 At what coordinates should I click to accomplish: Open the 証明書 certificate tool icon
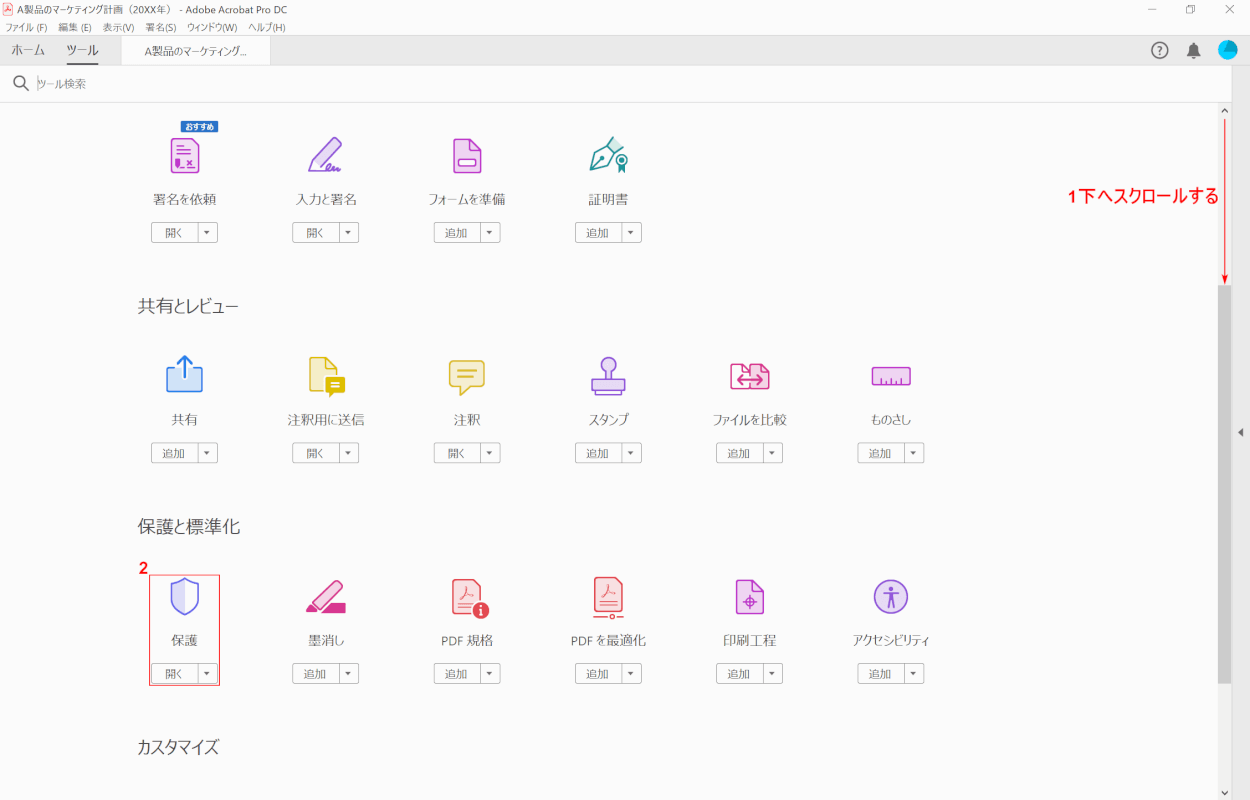click(x=608, y=156)
